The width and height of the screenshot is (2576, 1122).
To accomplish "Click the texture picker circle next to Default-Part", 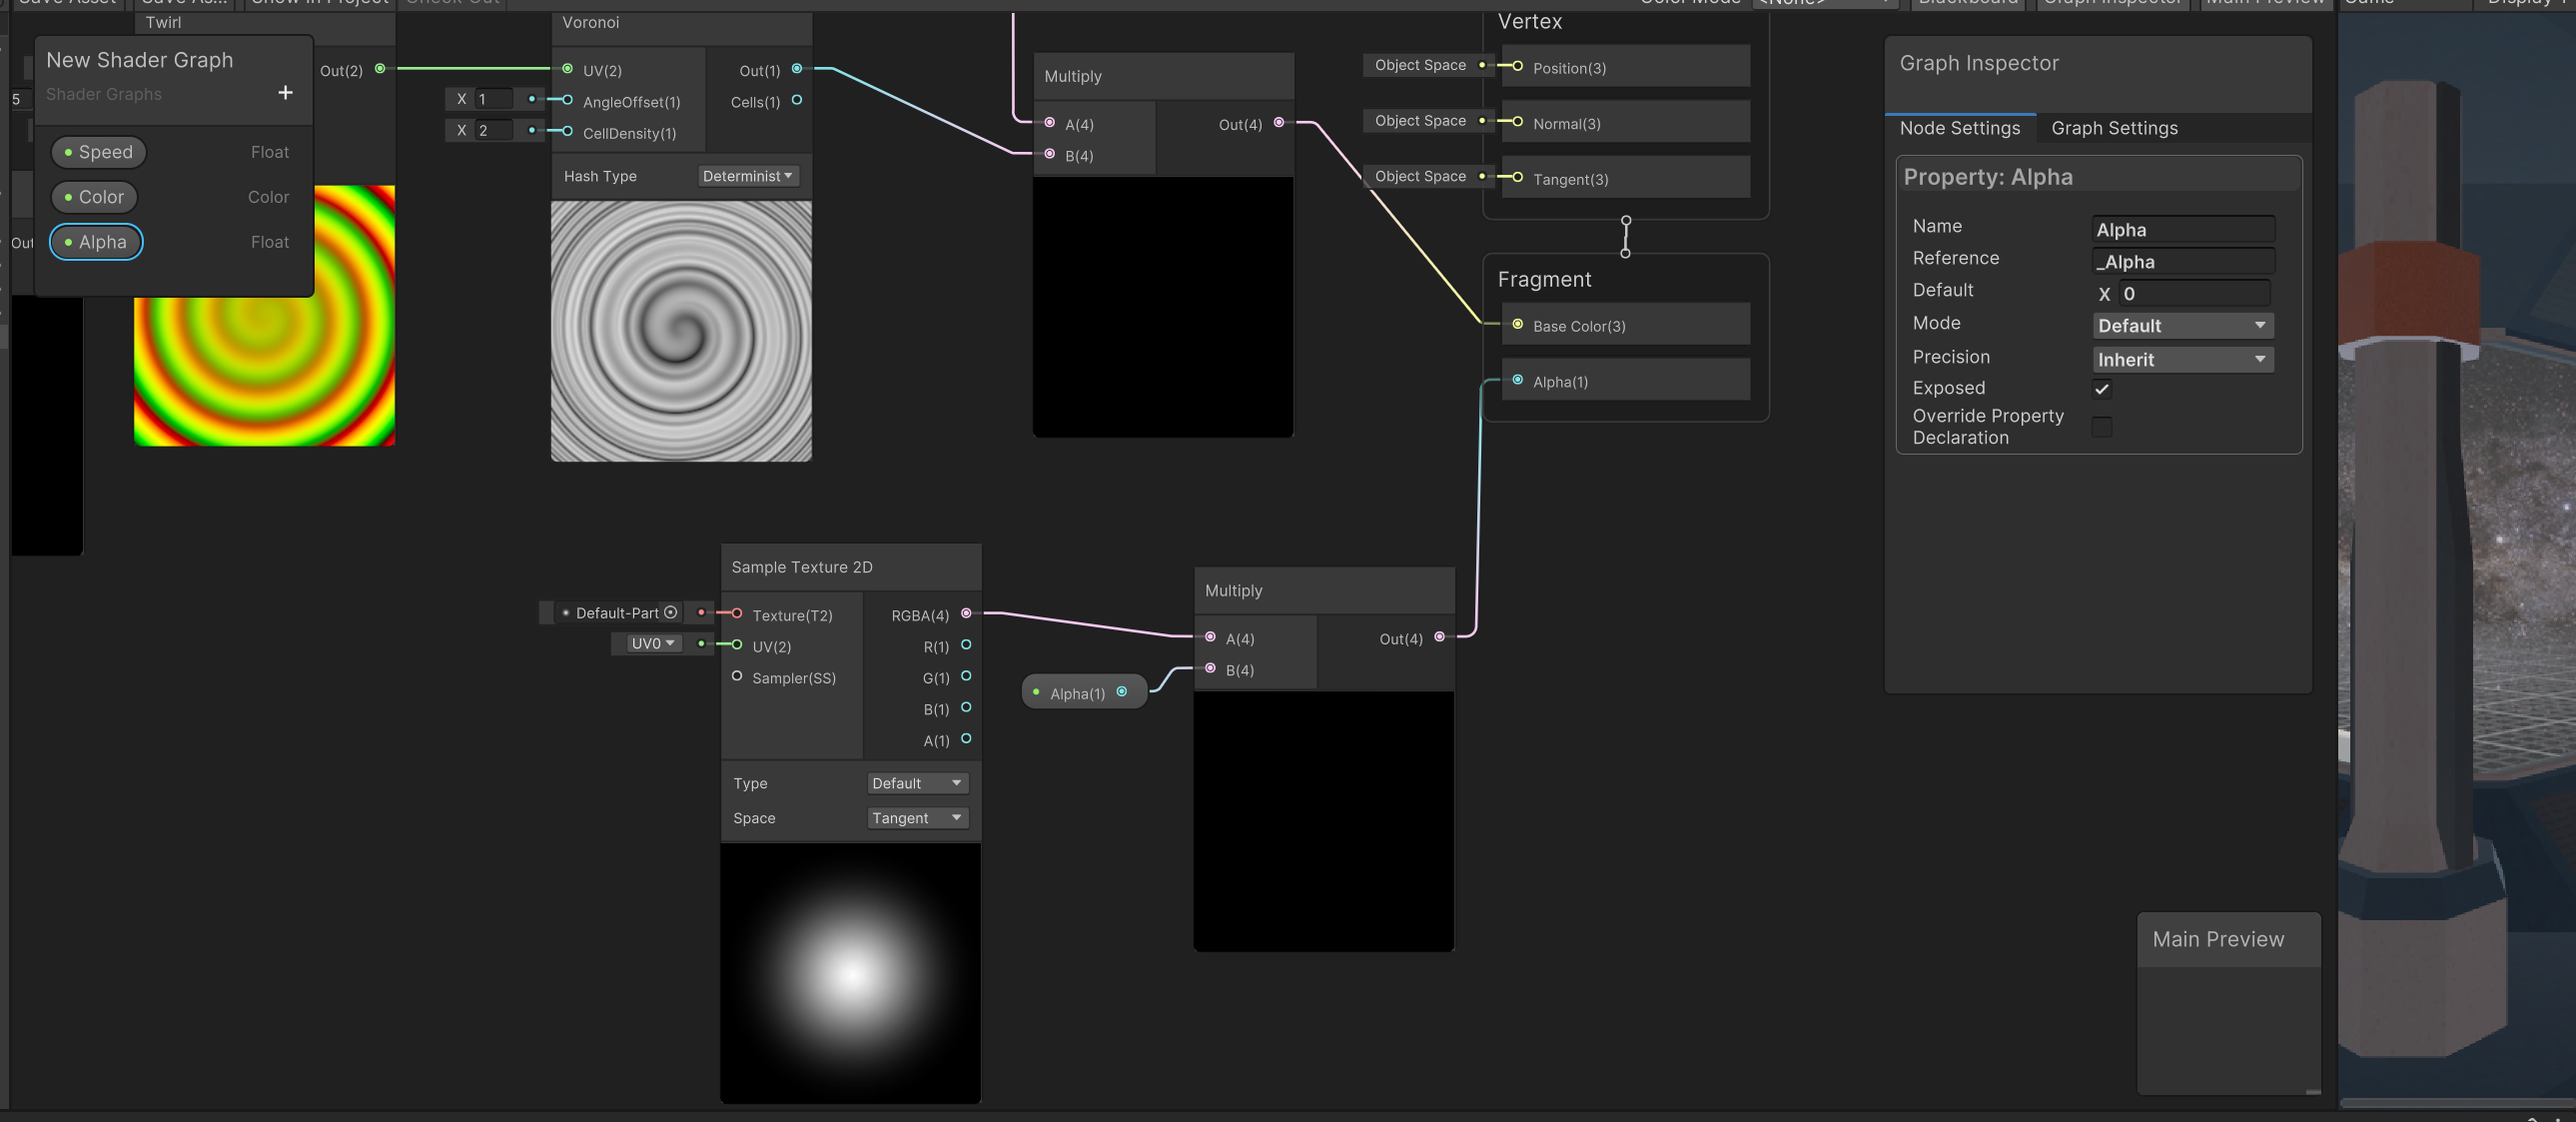I will [x=671, y=613].
